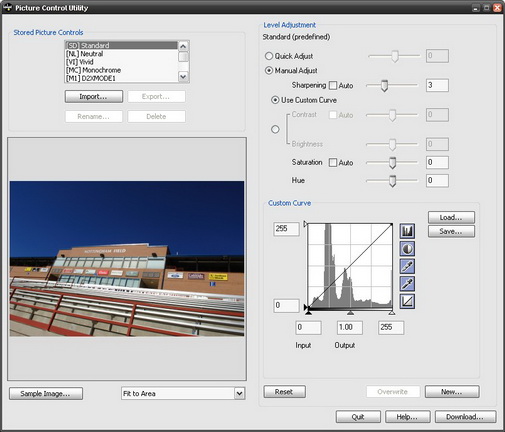Image resolution: width=505 pixels, height=432 pixels.
Task: Click the white point input field below curve
Action: [x=391, y=327]
